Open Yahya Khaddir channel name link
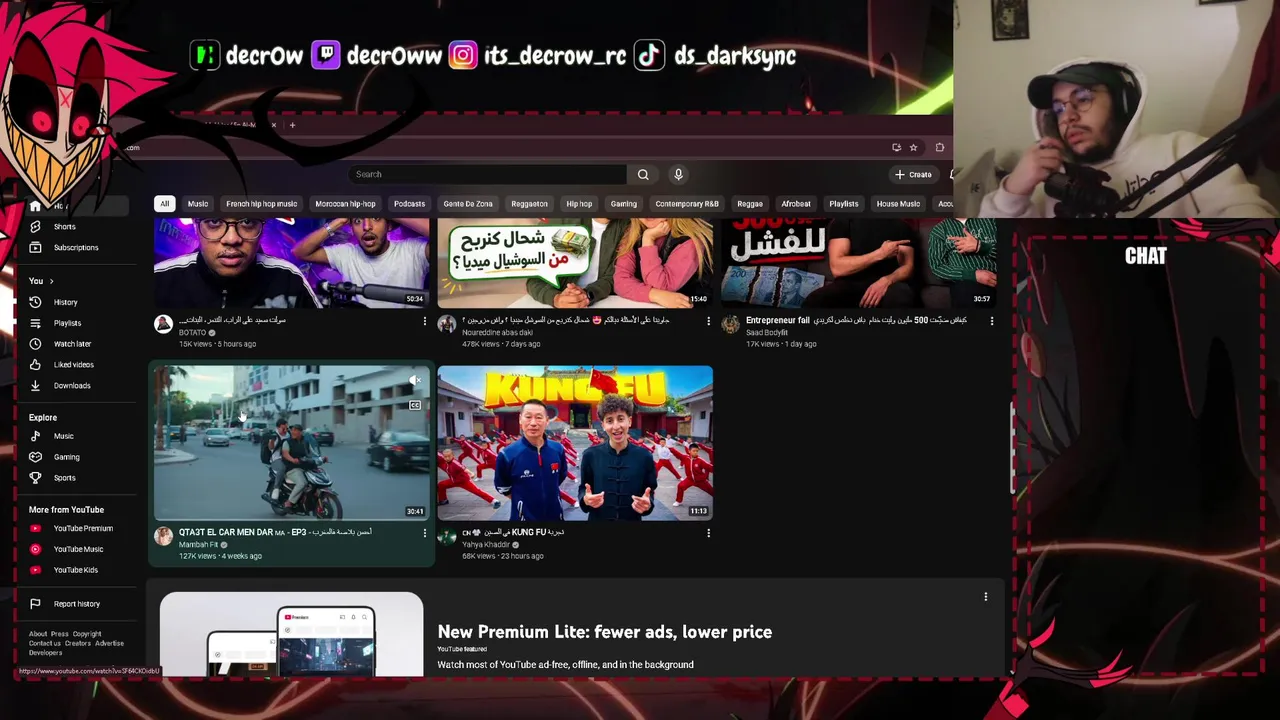 [x=485, y=544]
